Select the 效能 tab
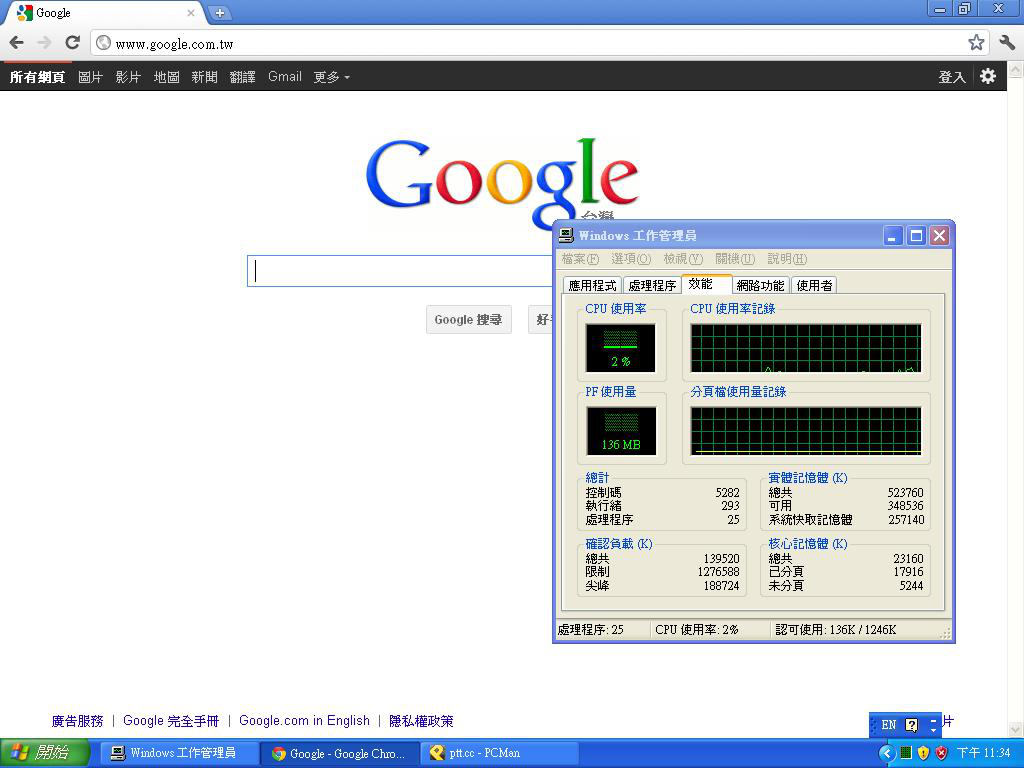Image resolution: width=1024 pixels, height=768 pixels. point(705,283)
